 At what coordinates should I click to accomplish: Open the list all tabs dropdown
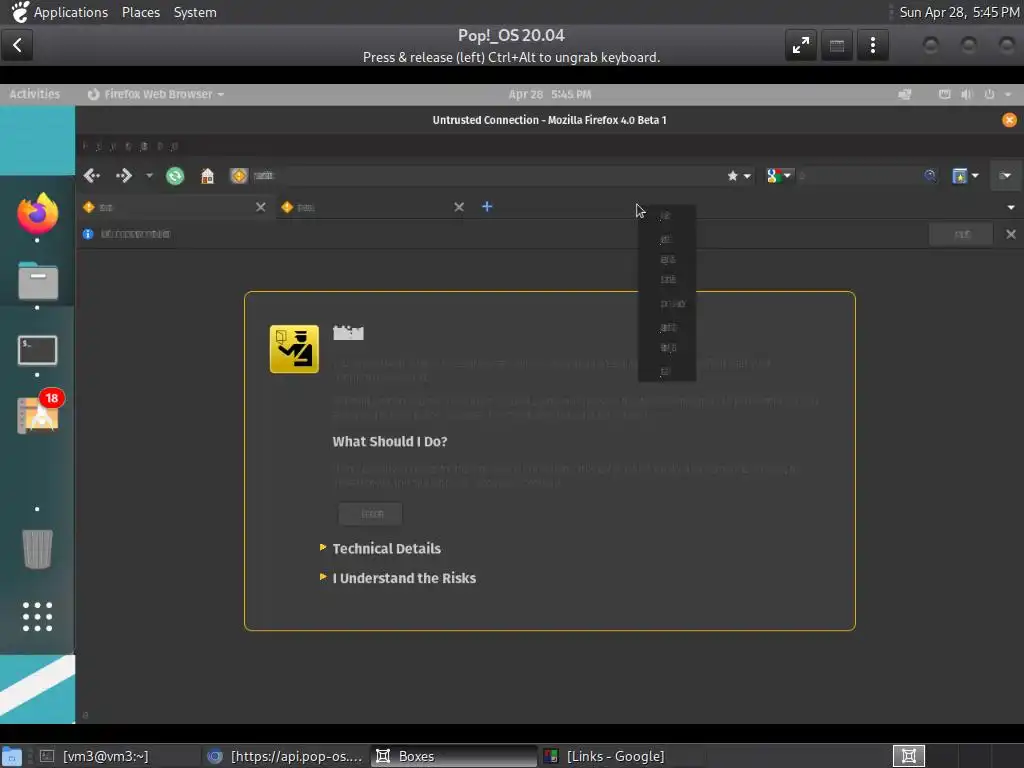[1011, 208]
